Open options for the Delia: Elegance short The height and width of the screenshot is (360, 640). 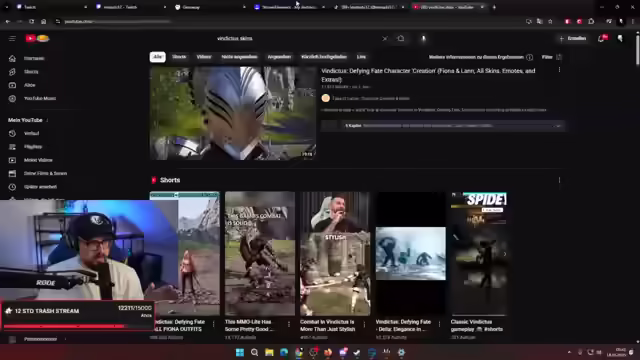click(440, 324)
